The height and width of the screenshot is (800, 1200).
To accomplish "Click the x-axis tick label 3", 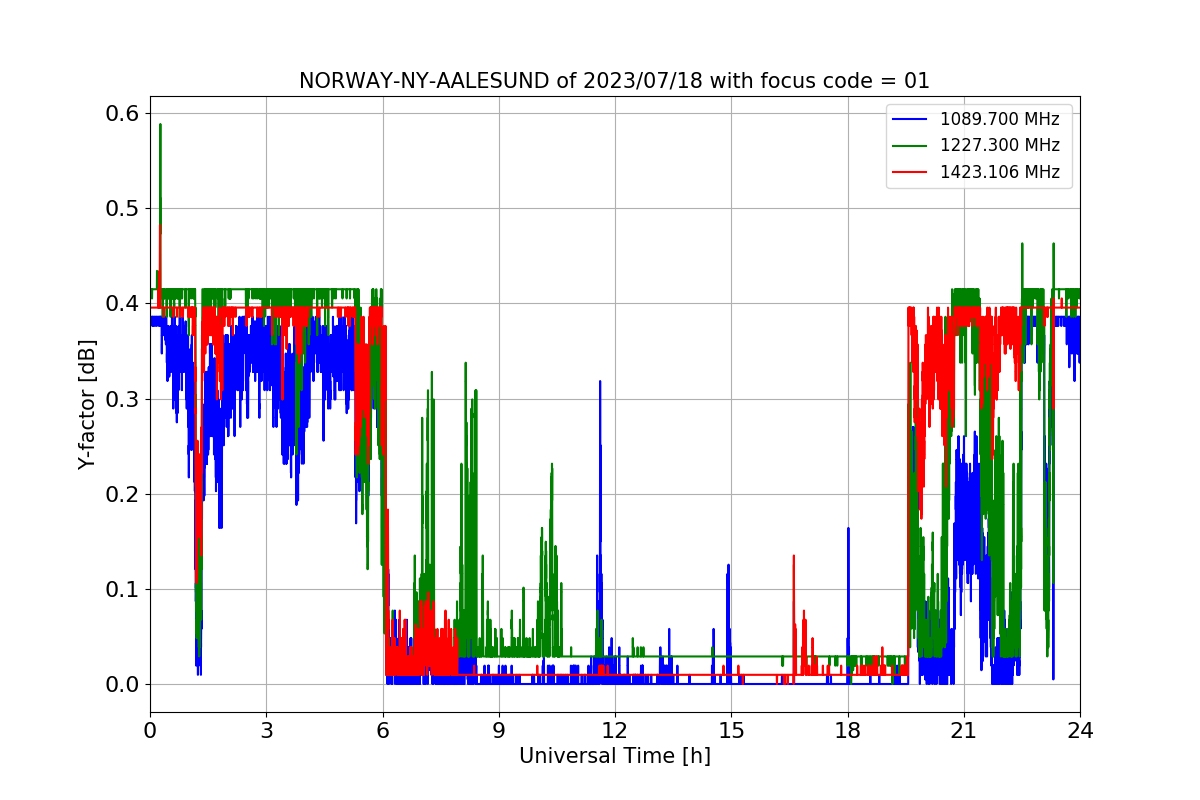I will click(x=266, y=729).
